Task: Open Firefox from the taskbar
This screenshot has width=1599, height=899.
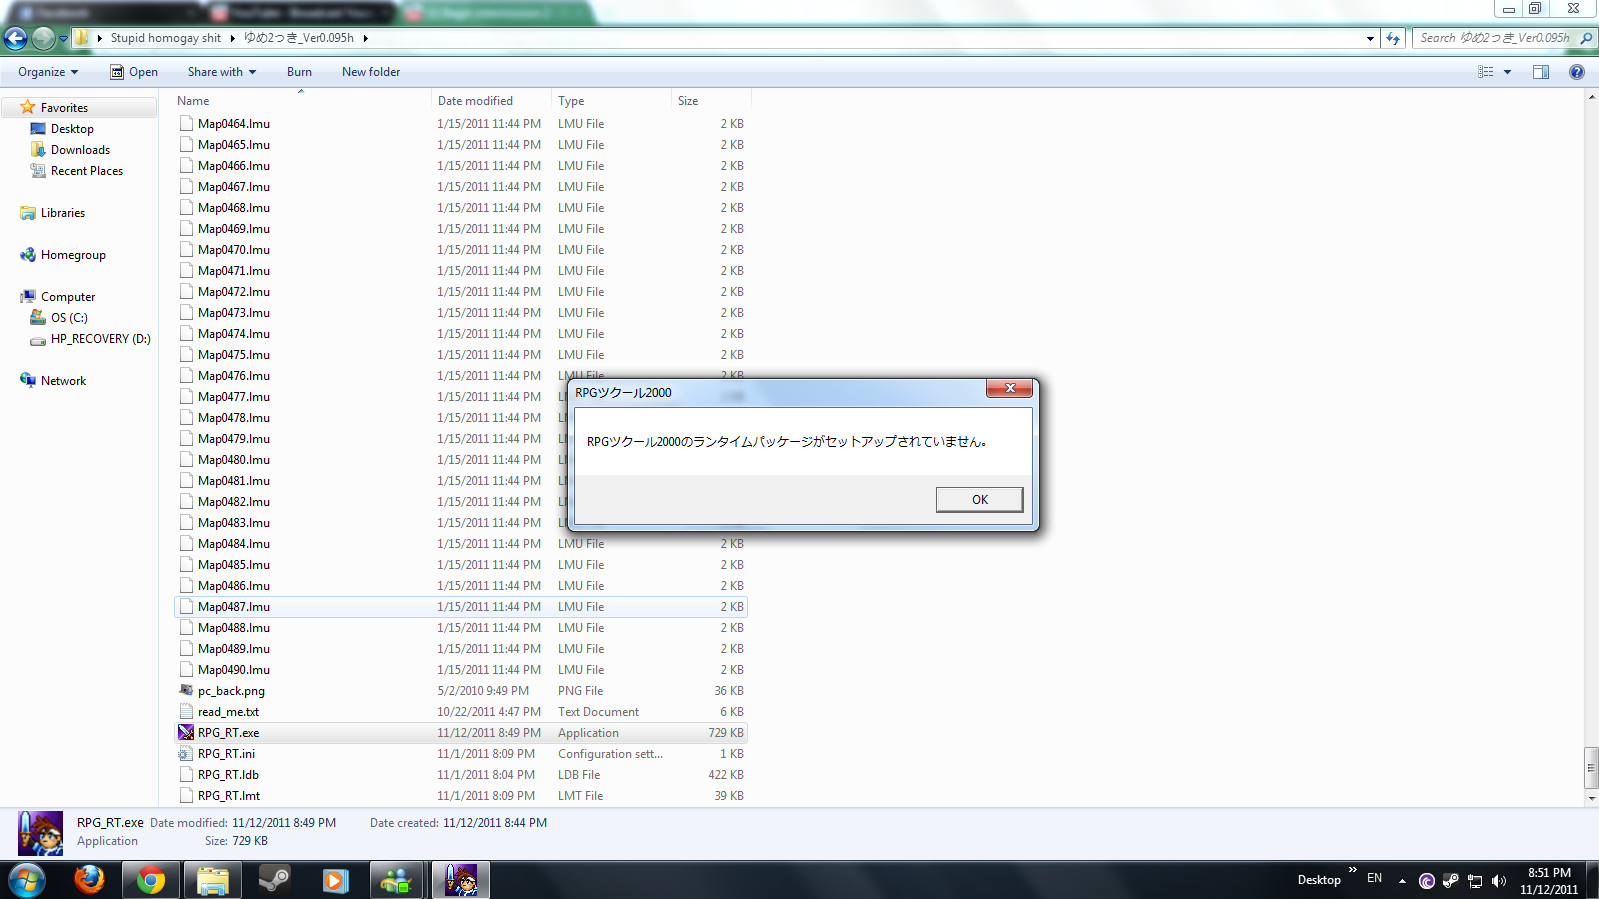Action: coord(89,880)
